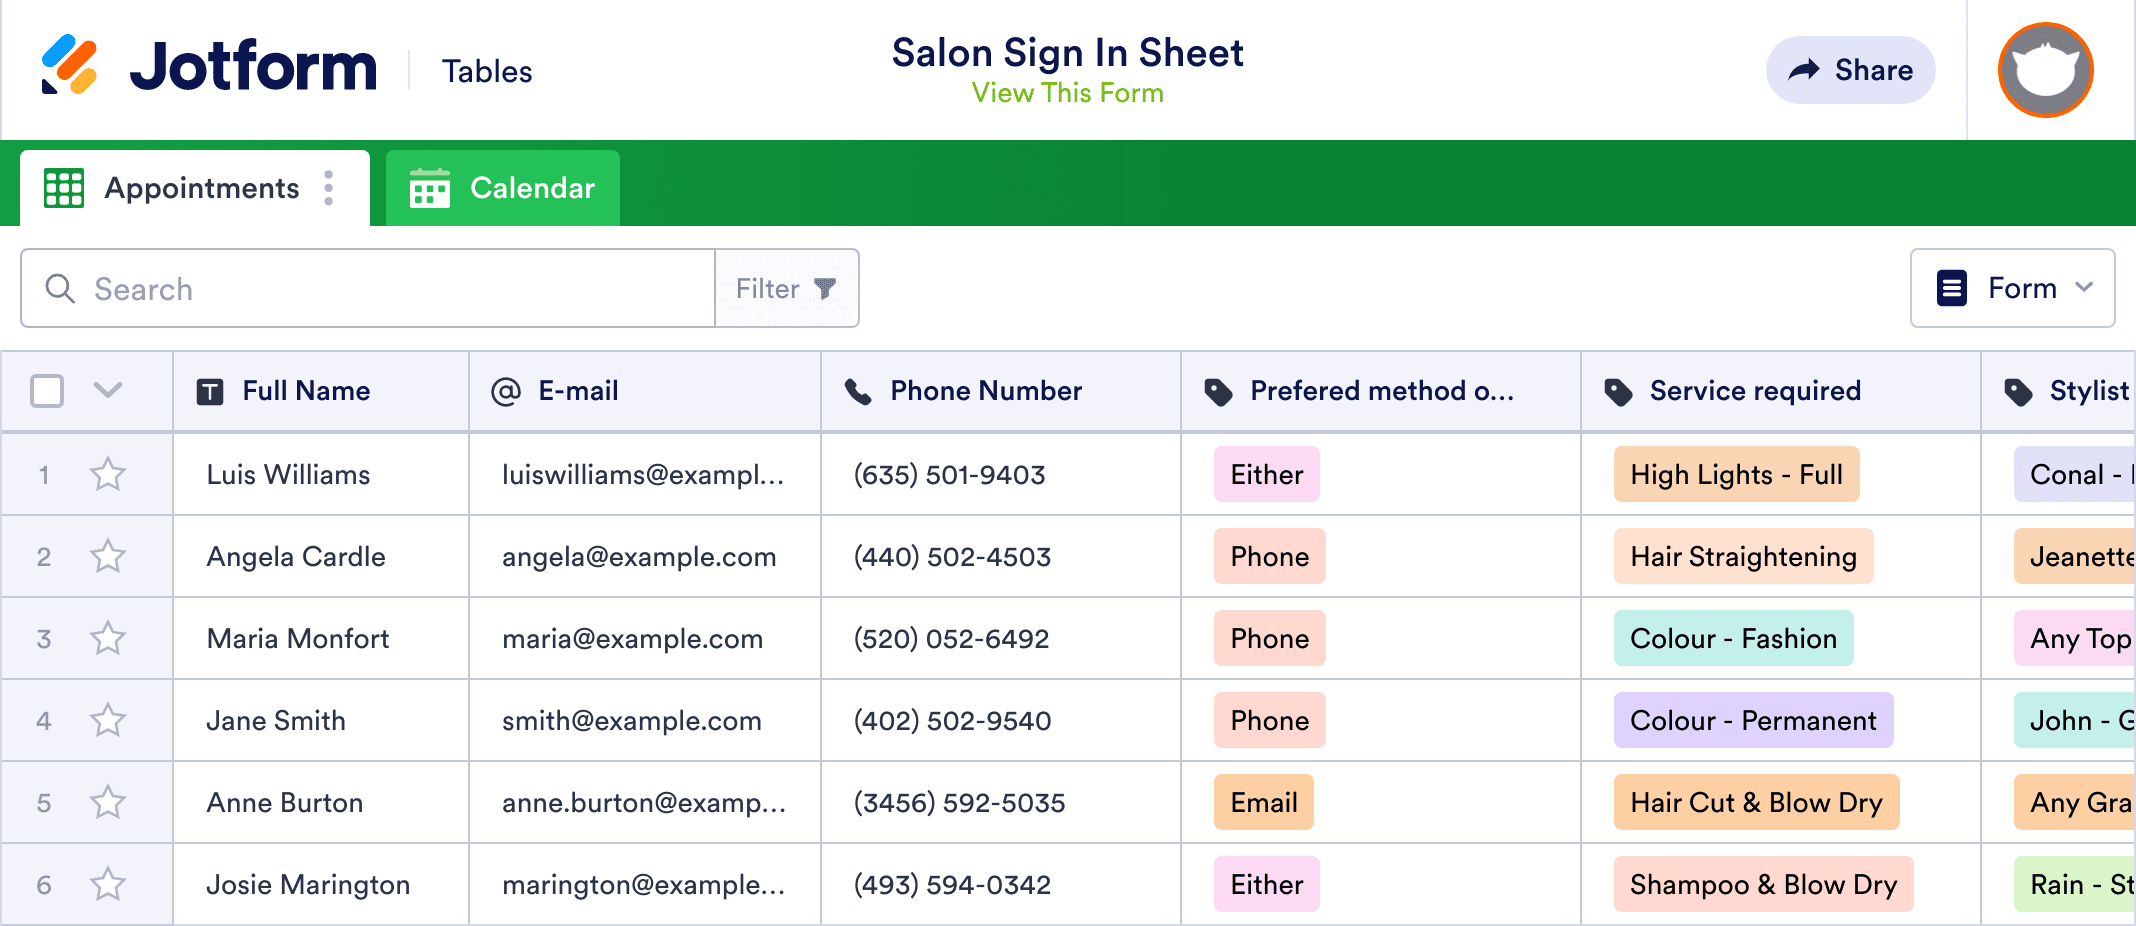Click the Appointments tab three-dot menu
2136x926 pixels.
click(328, 188)
